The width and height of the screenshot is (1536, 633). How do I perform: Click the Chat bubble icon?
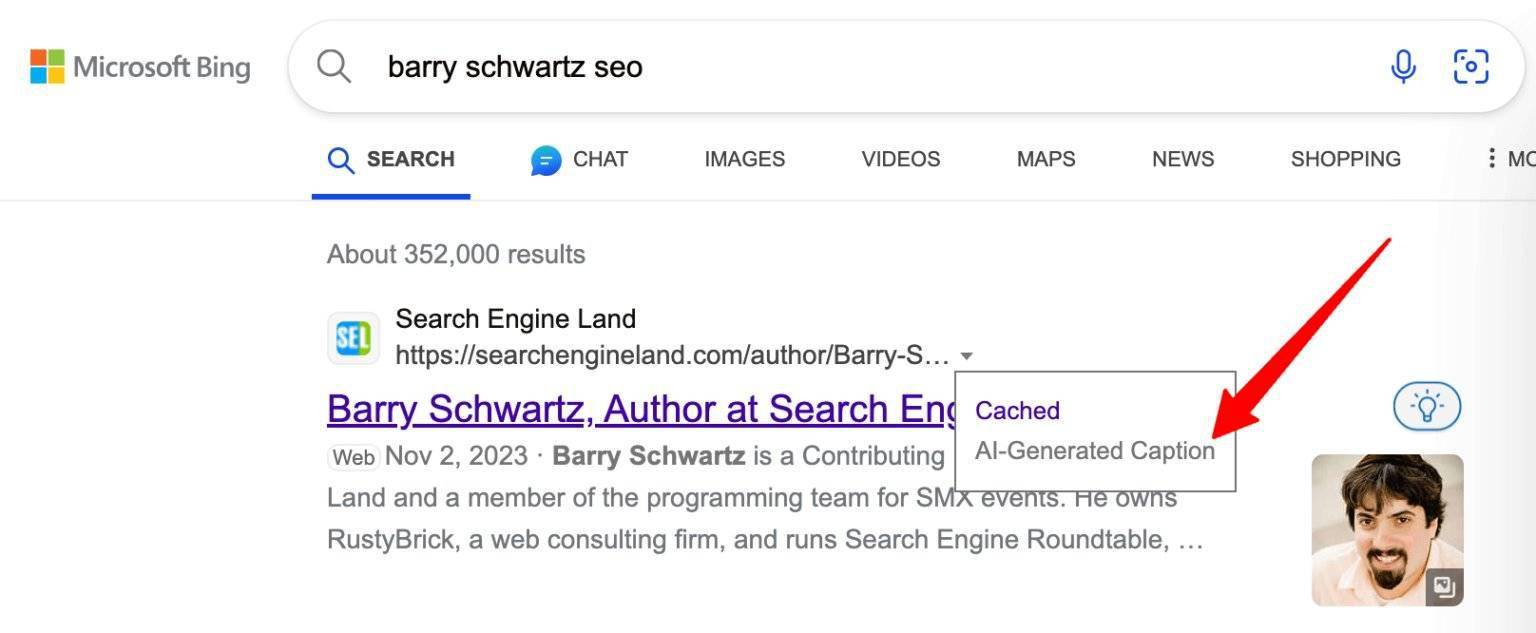546,160
